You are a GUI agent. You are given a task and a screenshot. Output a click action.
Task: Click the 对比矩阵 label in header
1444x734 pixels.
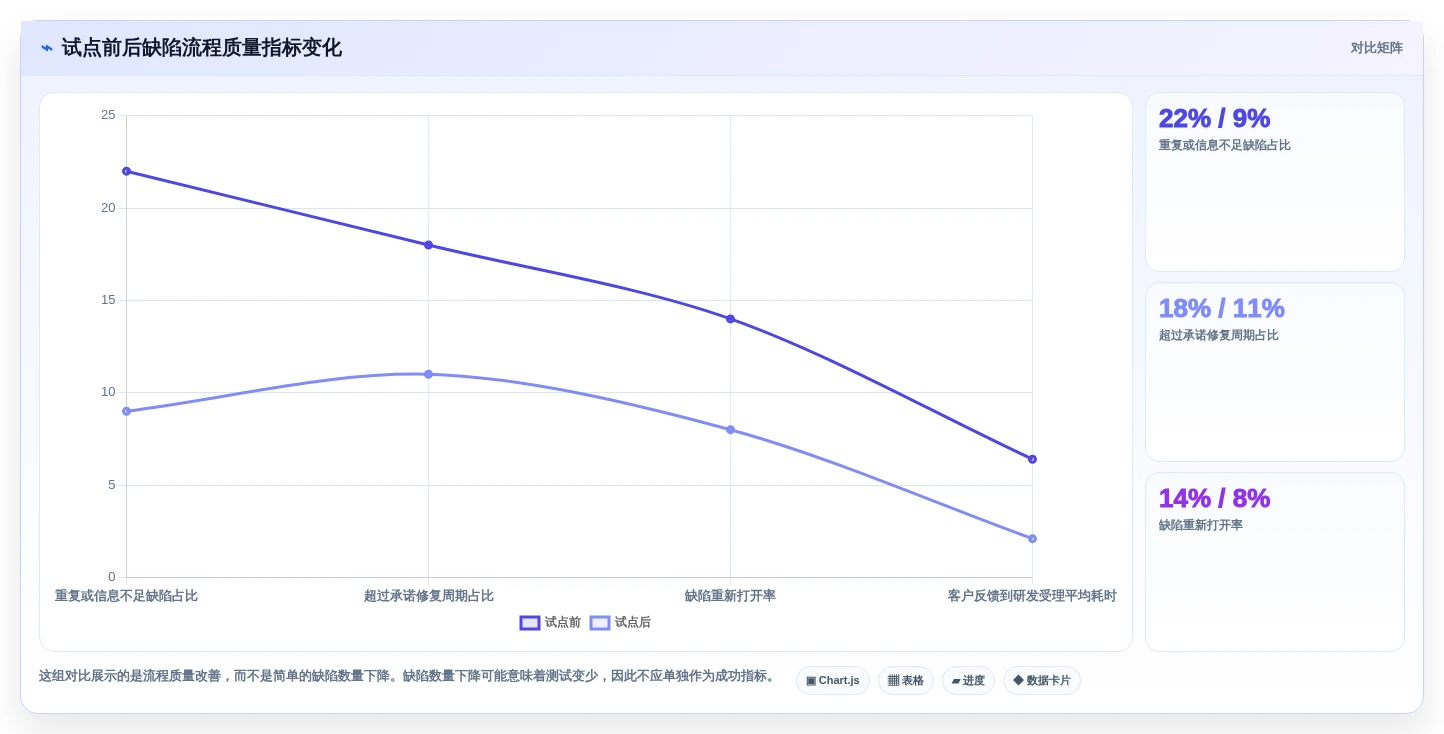[1376, 48]
